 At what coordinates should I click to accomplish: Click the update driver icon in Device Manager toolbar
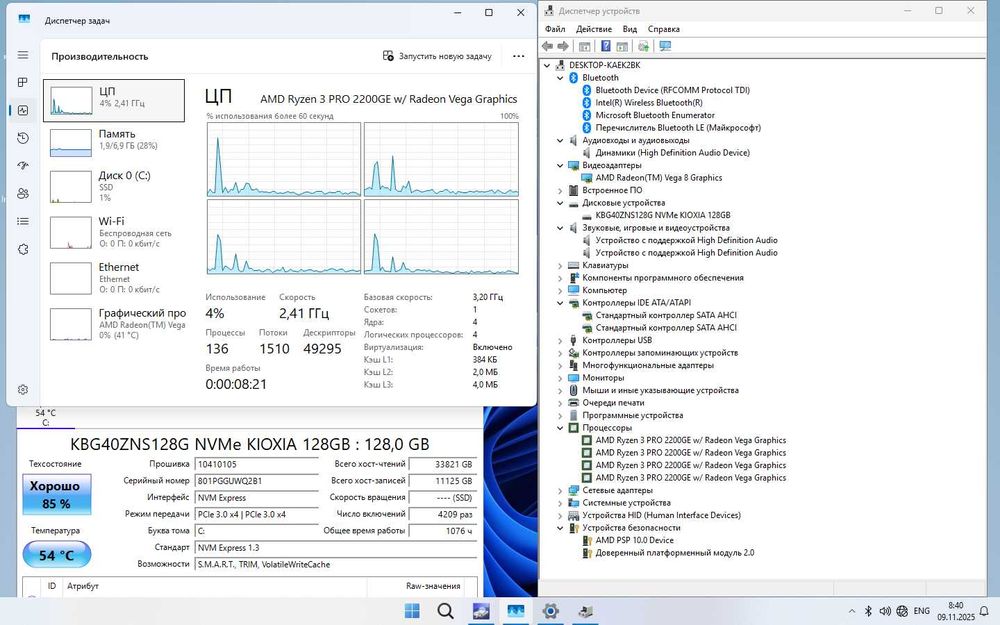tap(643, 46)
